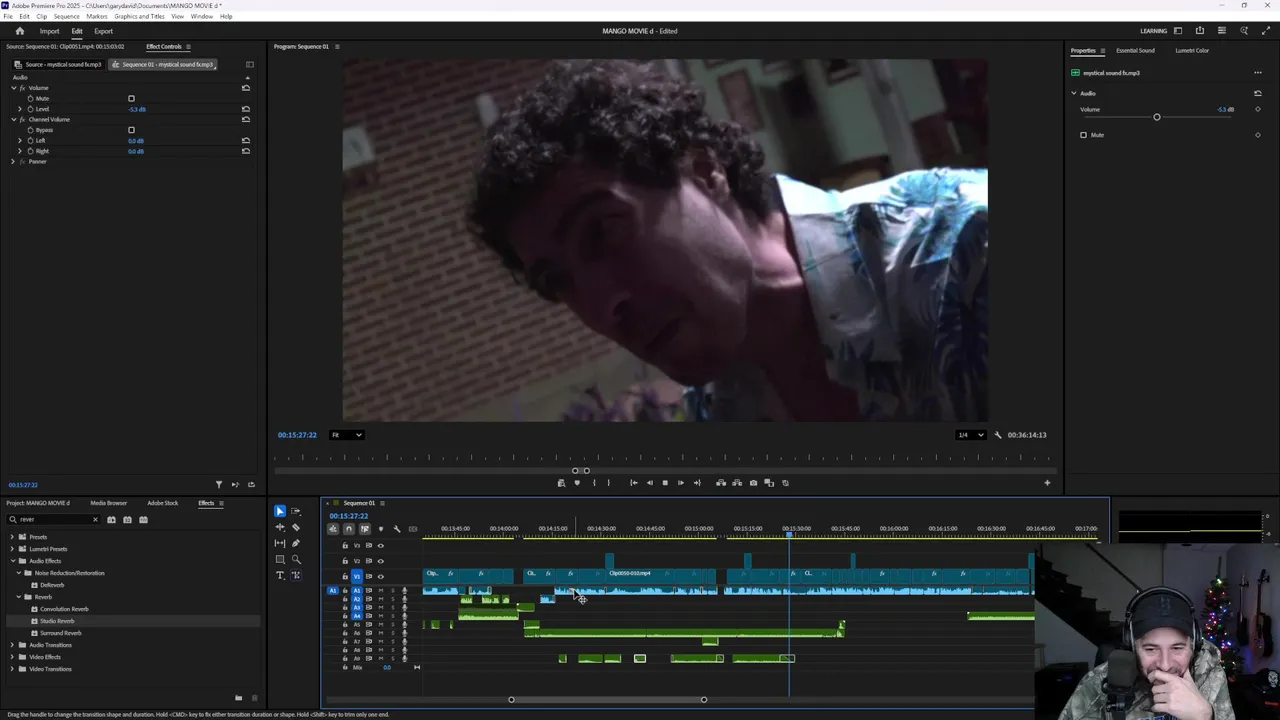
Task: Select the Razor tool
Action: click(x=296, y=527)
